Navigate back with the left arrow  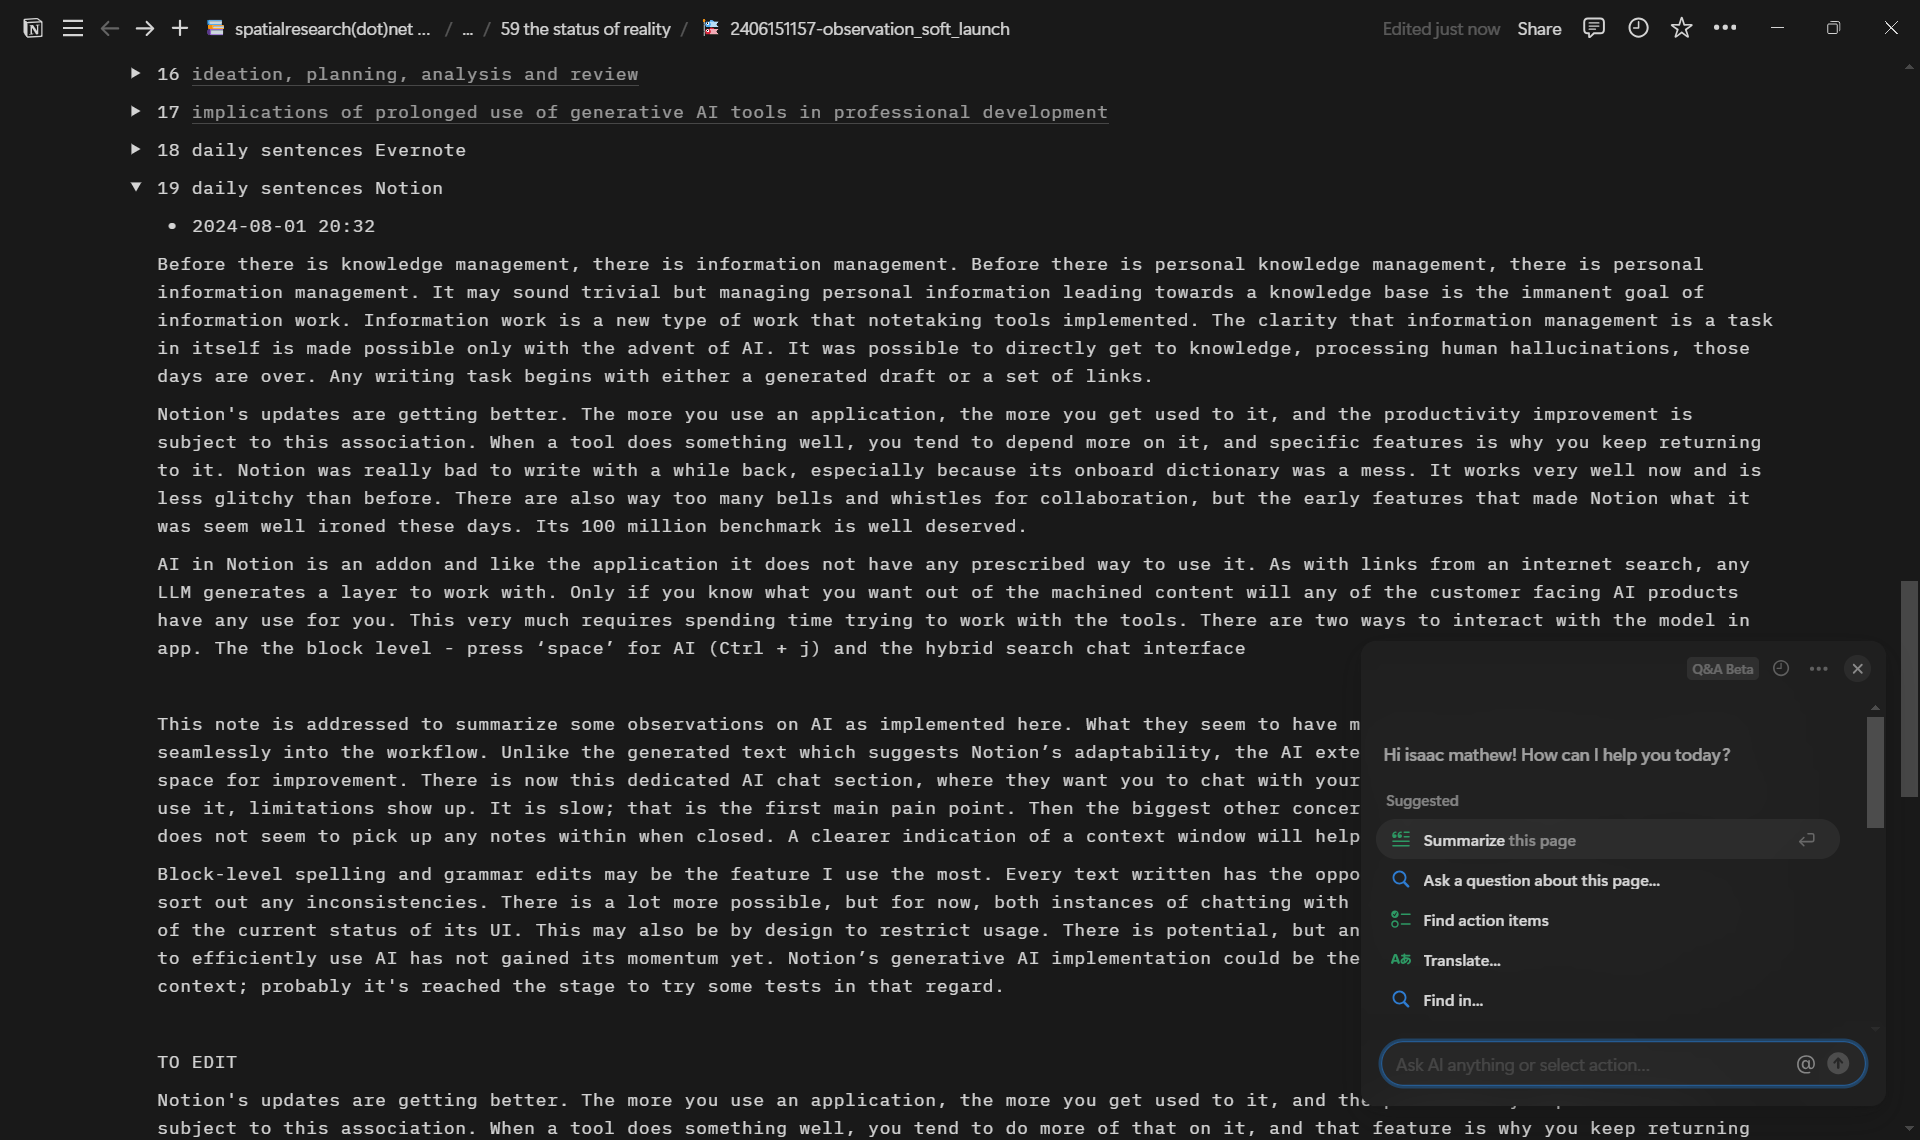click(110, 28)
